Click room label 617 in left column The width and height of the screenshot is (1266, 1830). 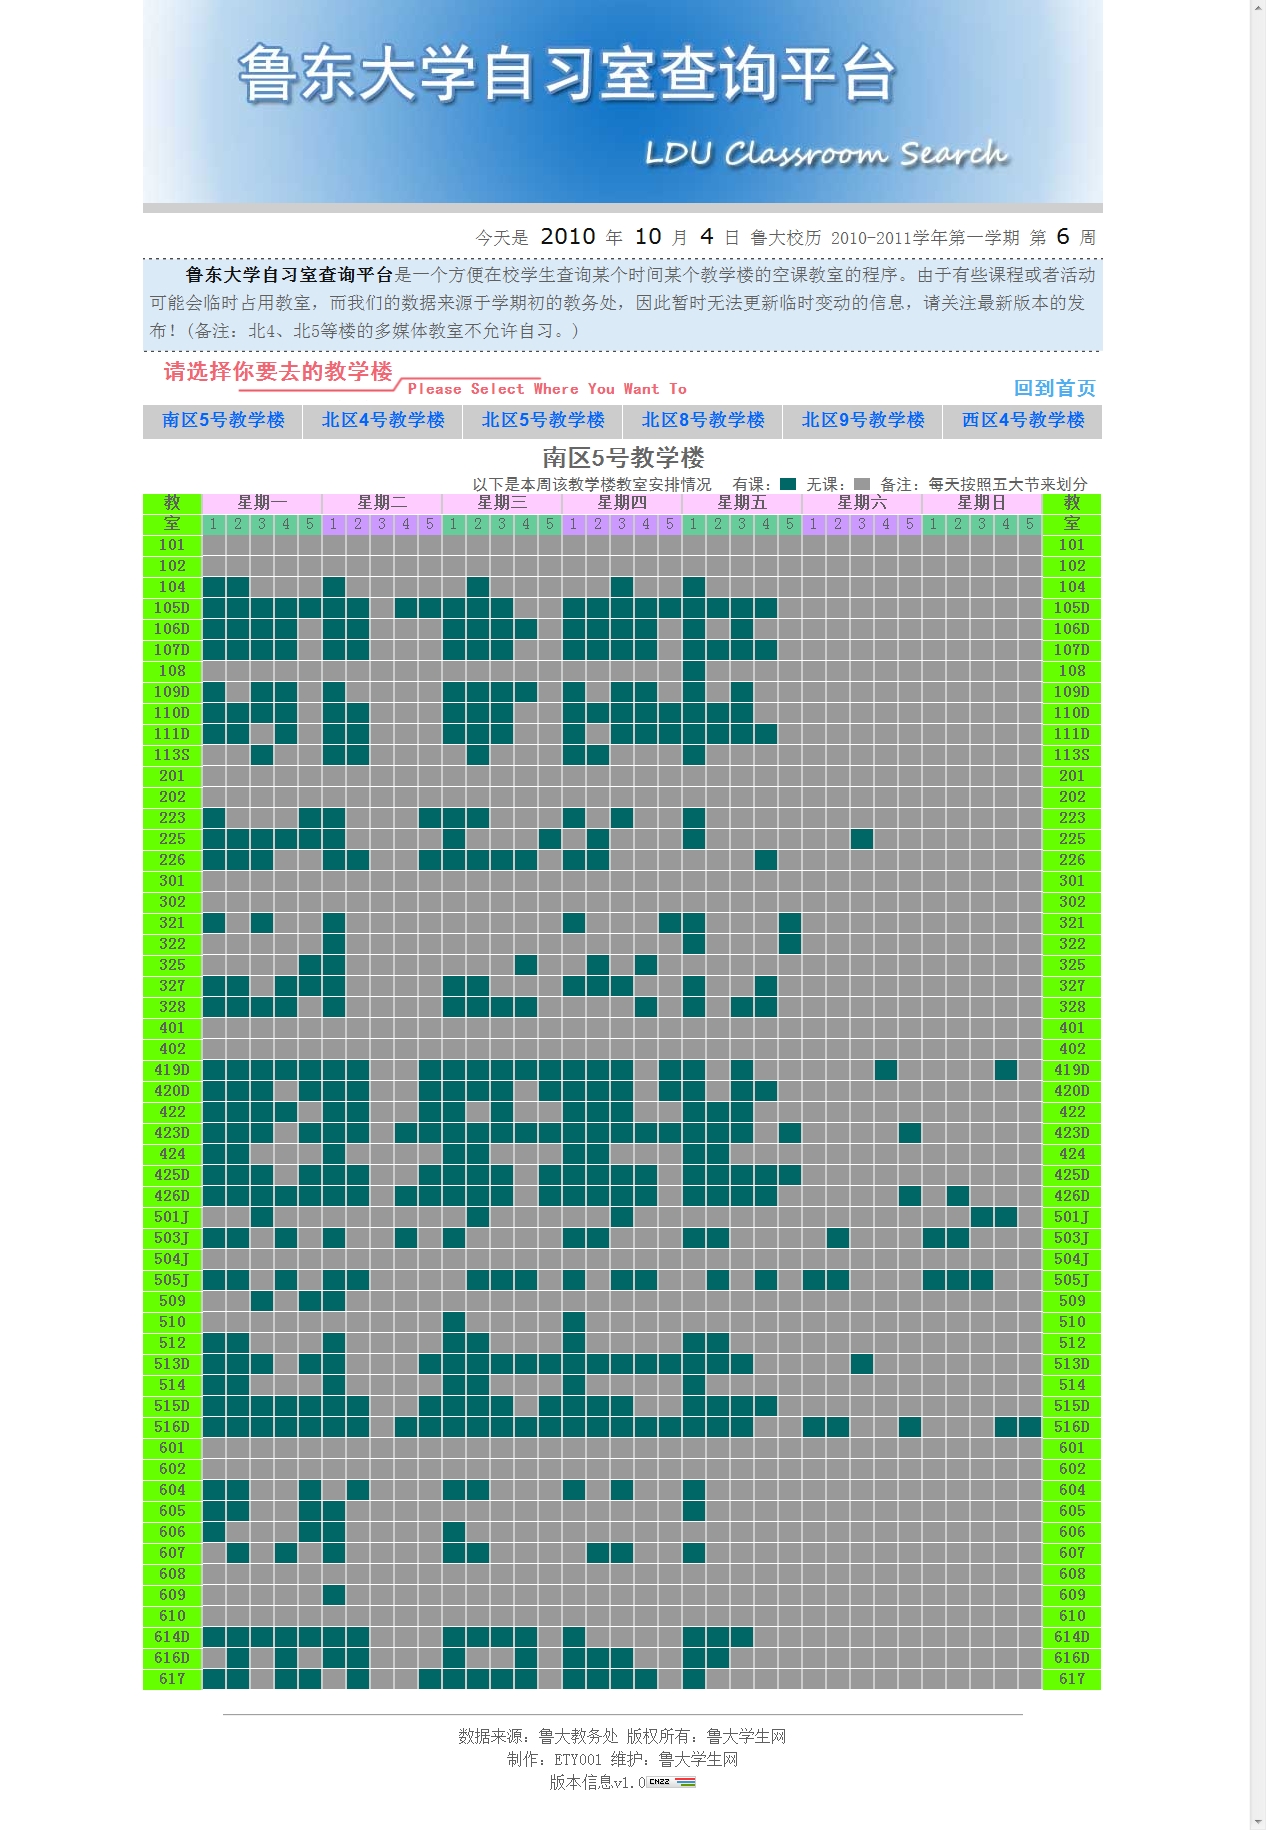tap(172, 1679)
